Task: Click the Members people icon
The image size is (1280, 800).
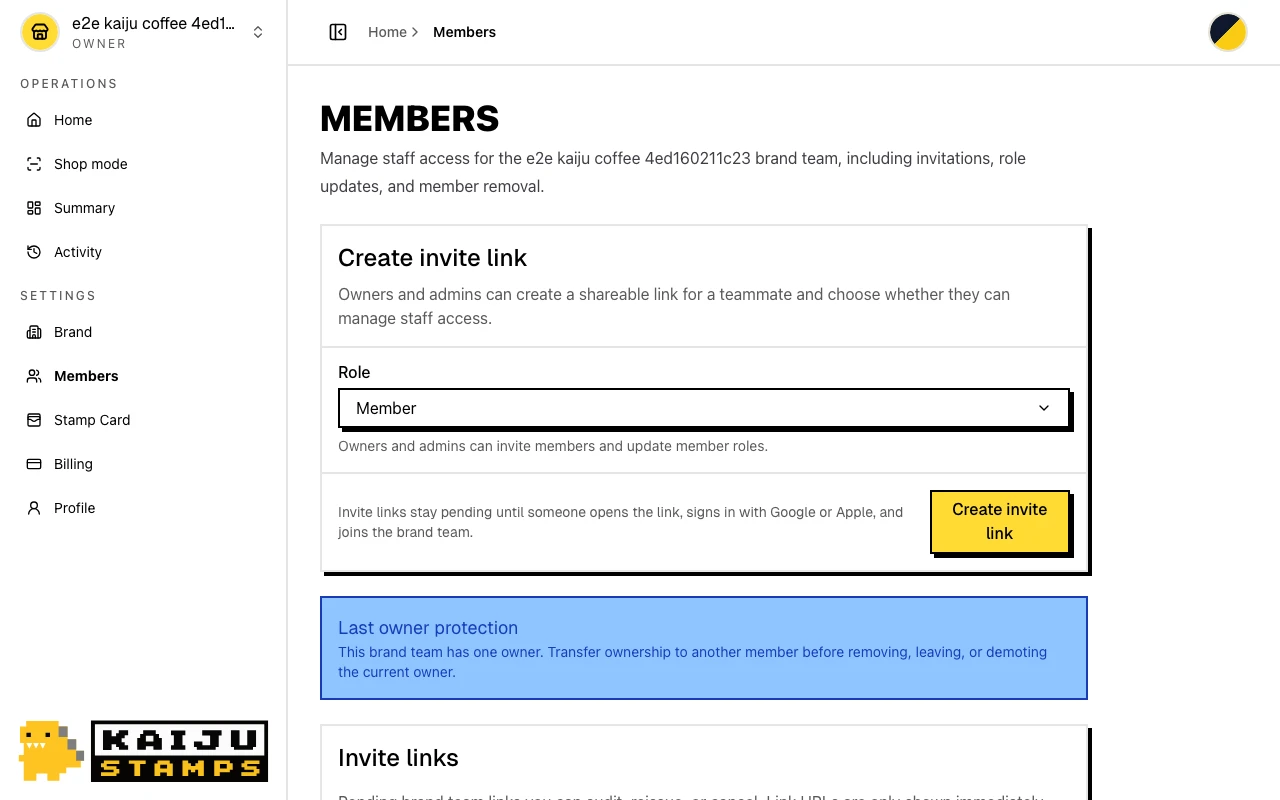Action: (x=34, y=376)
